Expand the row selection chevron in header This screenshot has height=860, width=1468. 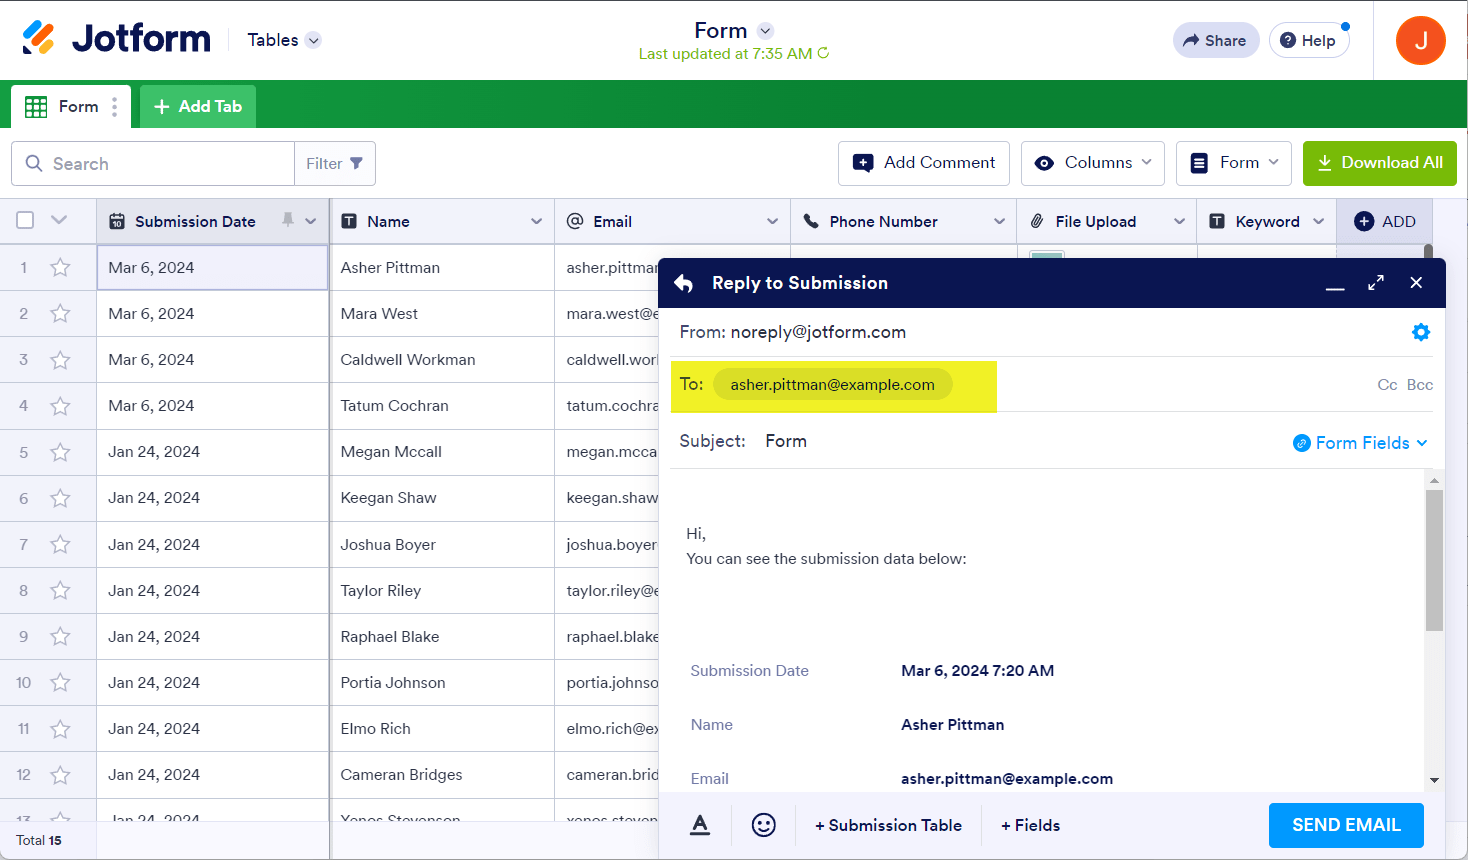tap(59, 220)
